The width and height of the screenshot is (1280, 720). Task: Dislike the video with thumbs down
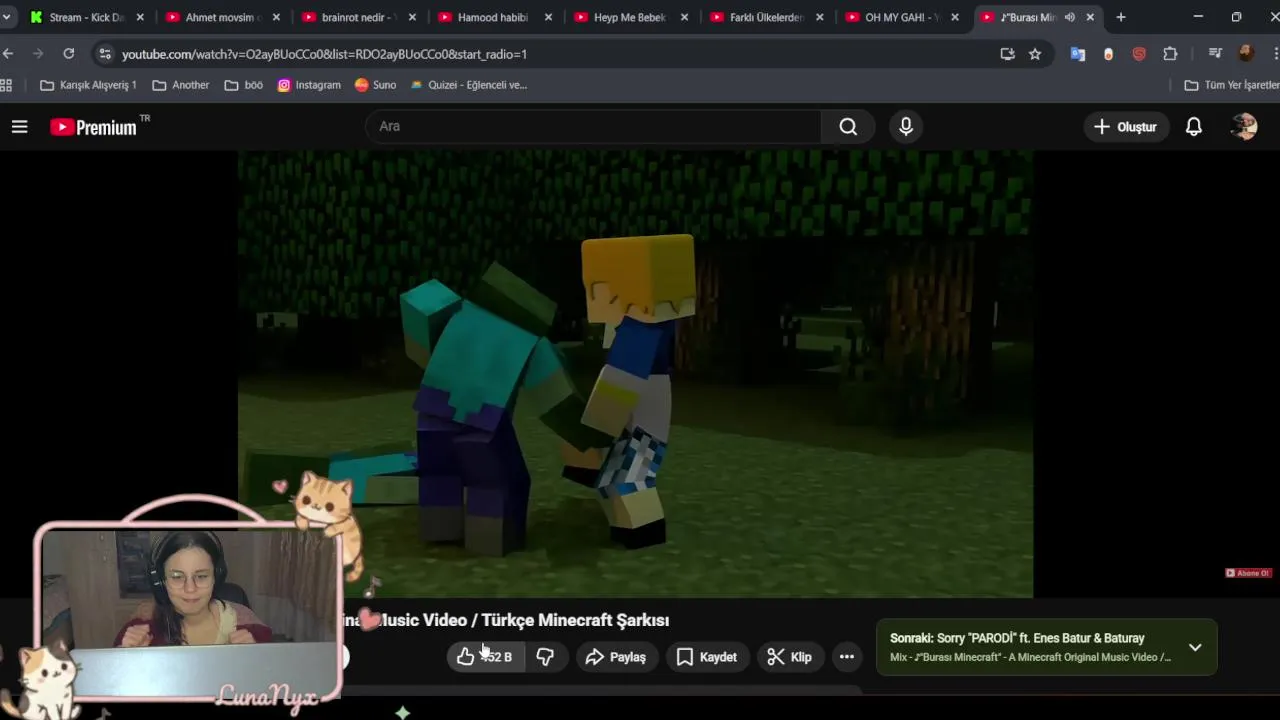pyautogui.click(x=545, y=657)
